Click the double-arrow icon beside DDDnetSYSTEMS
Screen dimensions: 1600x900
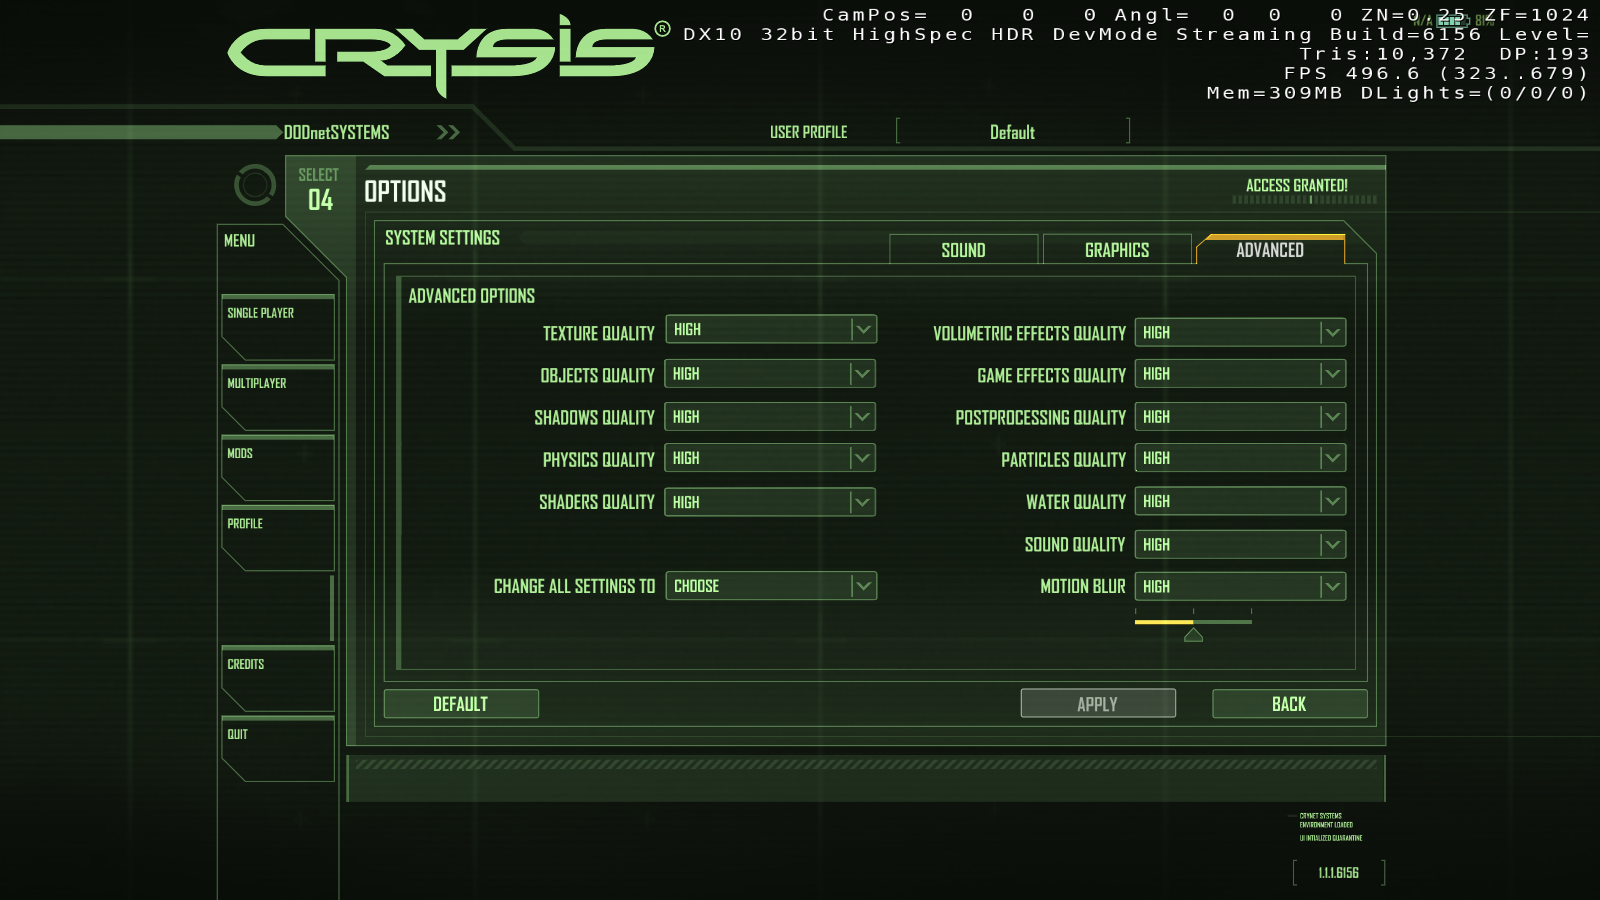coord(448,132)
